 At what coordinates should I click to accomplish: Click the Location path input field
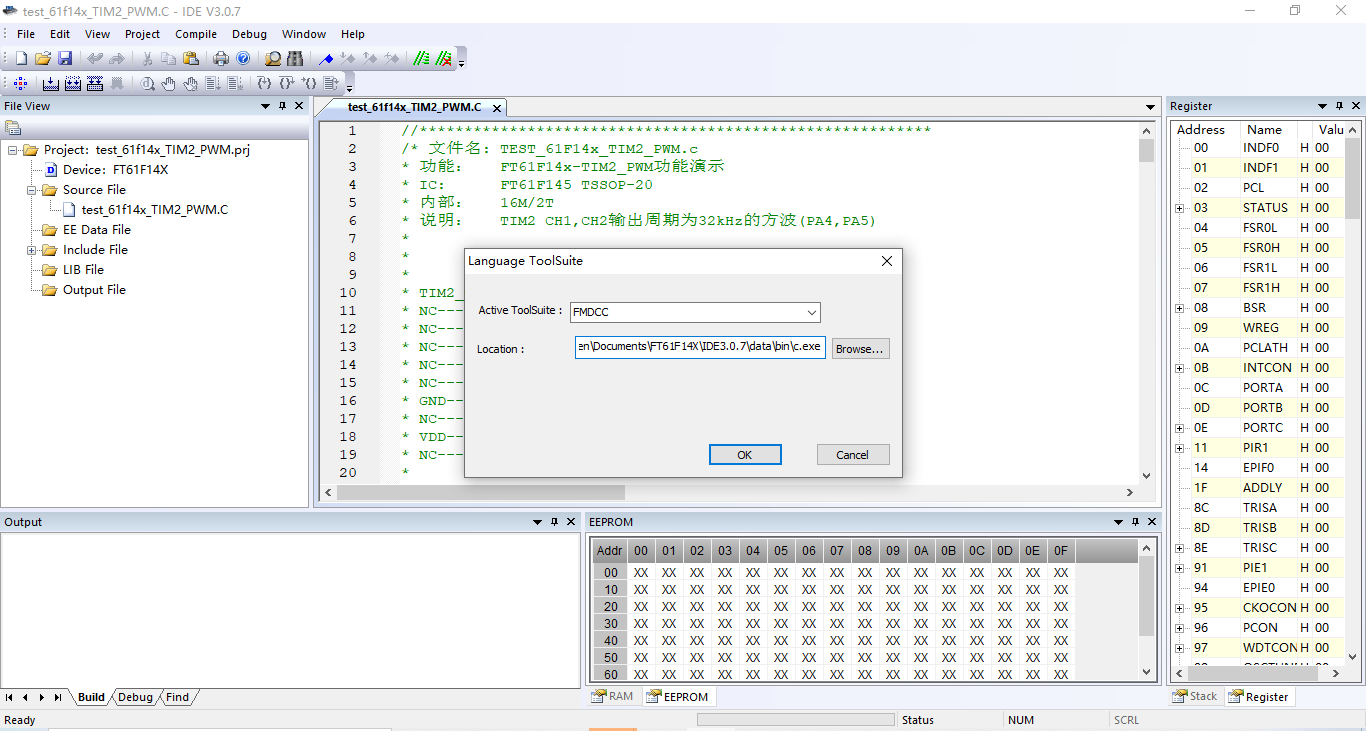point(700,348)
